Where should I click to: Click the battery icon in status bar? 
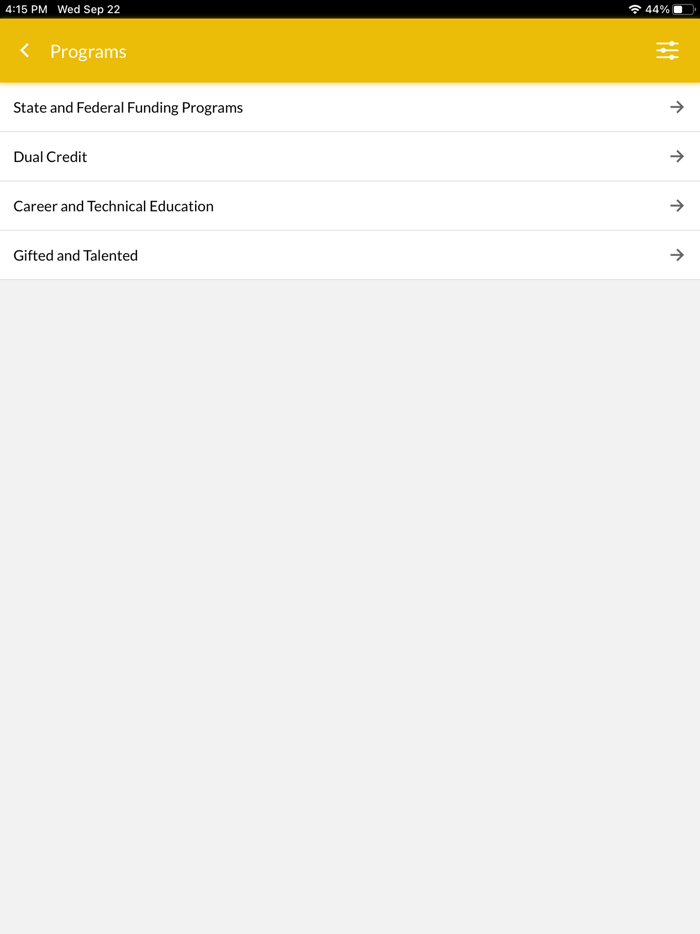click(683, 9)
